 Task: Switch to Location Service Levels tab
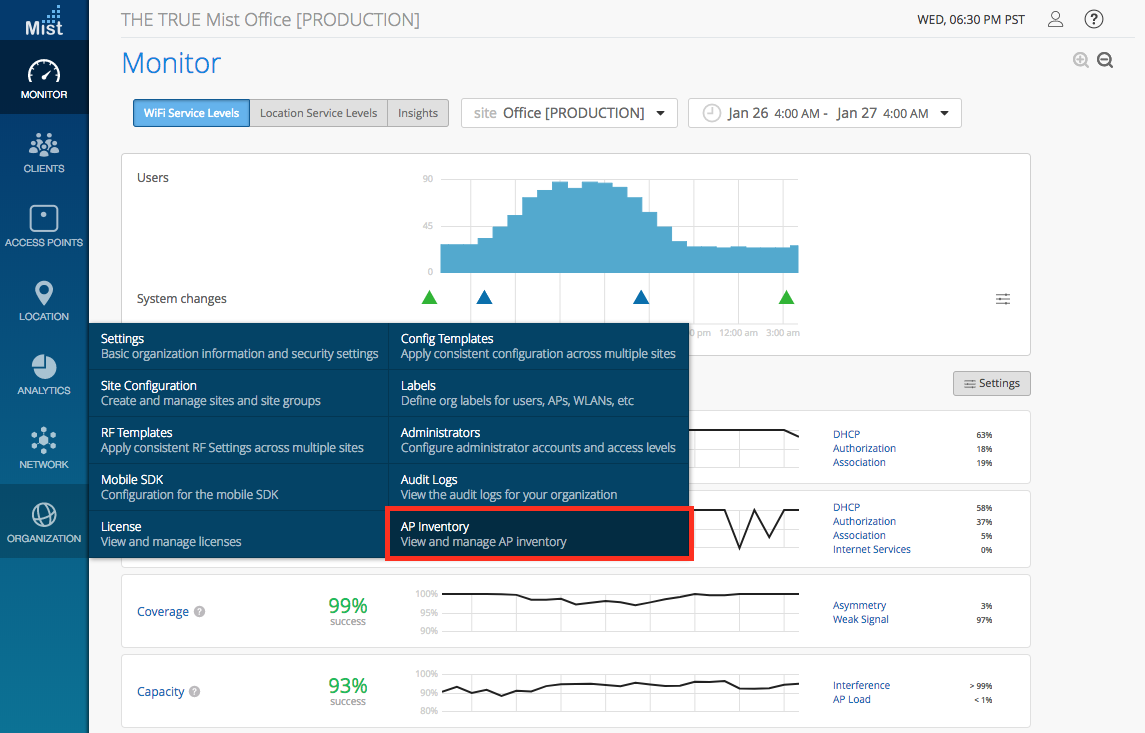(x=318, y=113)
